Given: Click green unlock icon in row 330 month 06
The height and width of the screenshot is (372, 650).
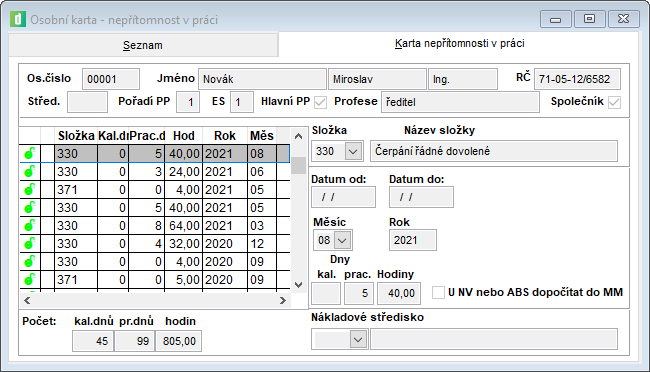Looking at the screenshot, I should click(x=29, y=171).
